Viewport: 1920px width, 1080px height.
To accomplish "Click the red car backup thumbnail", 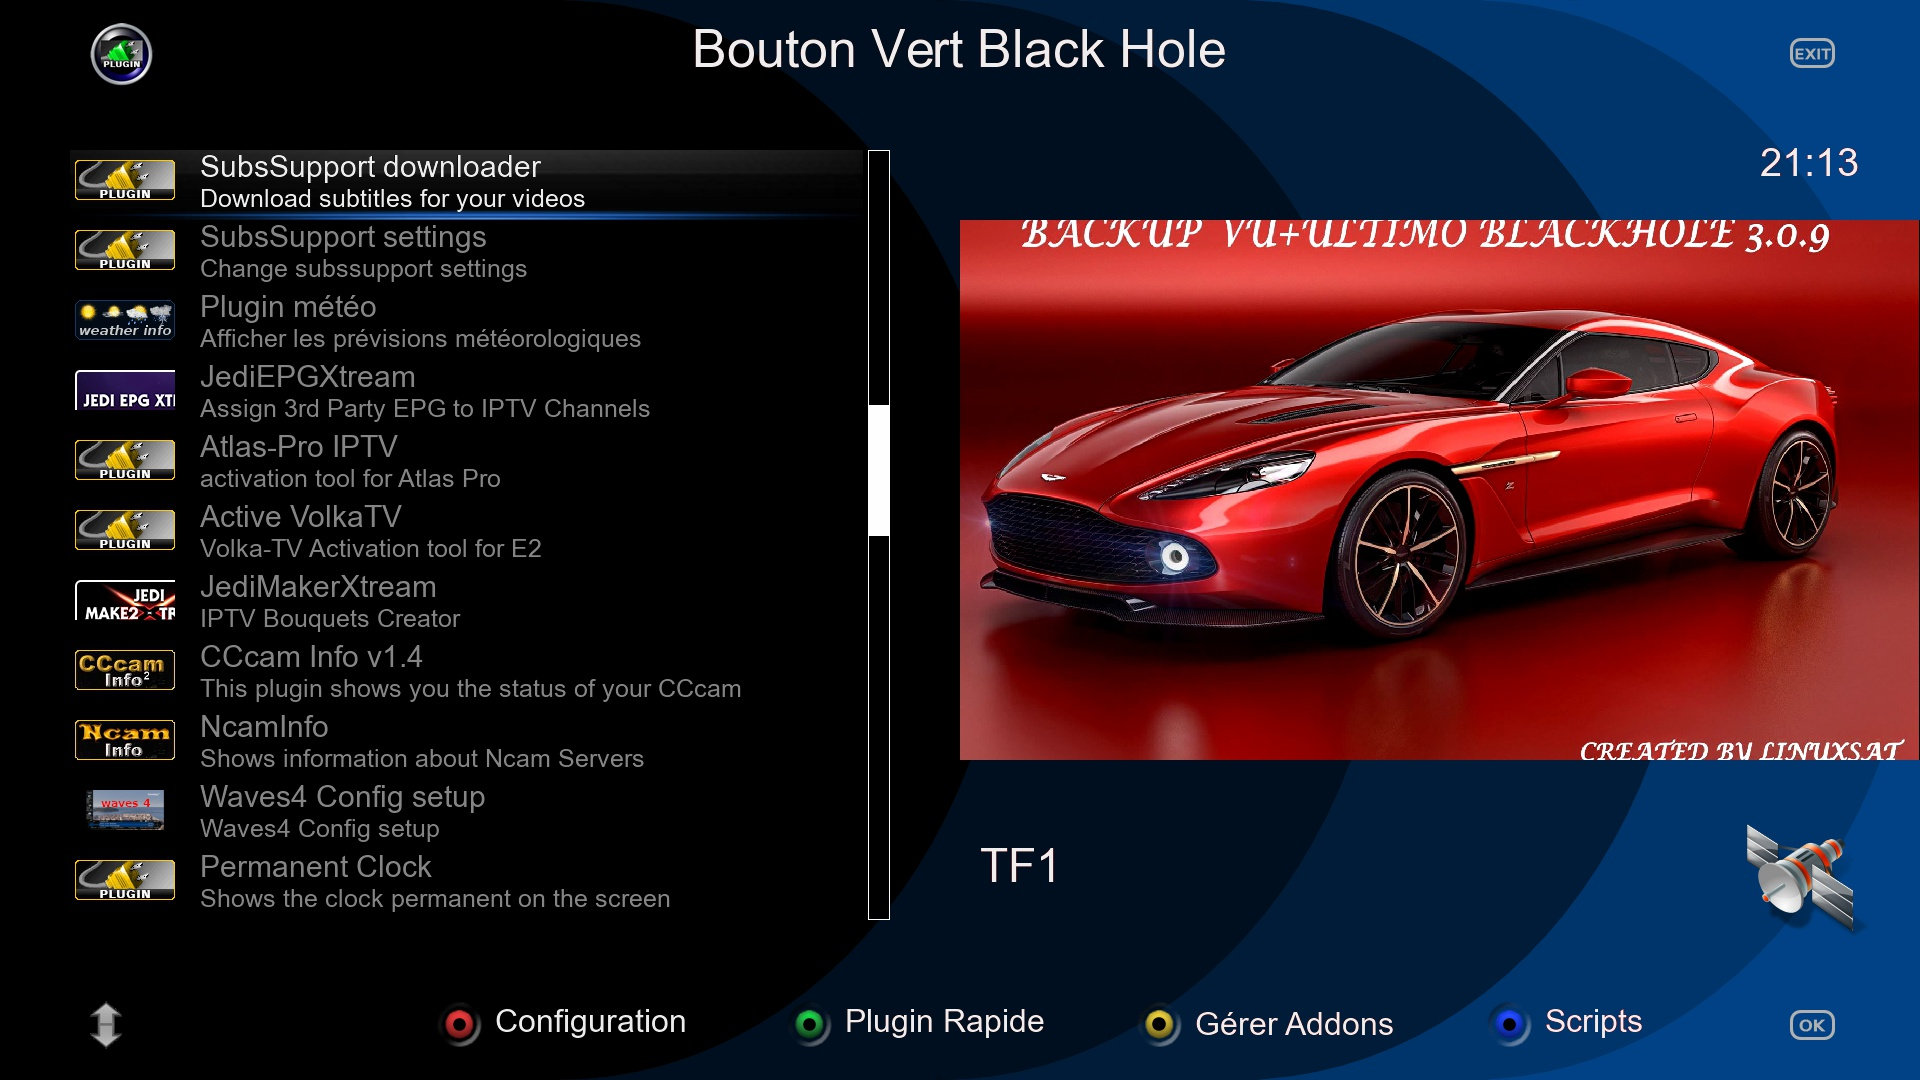I will click(x=1438, y=490).
